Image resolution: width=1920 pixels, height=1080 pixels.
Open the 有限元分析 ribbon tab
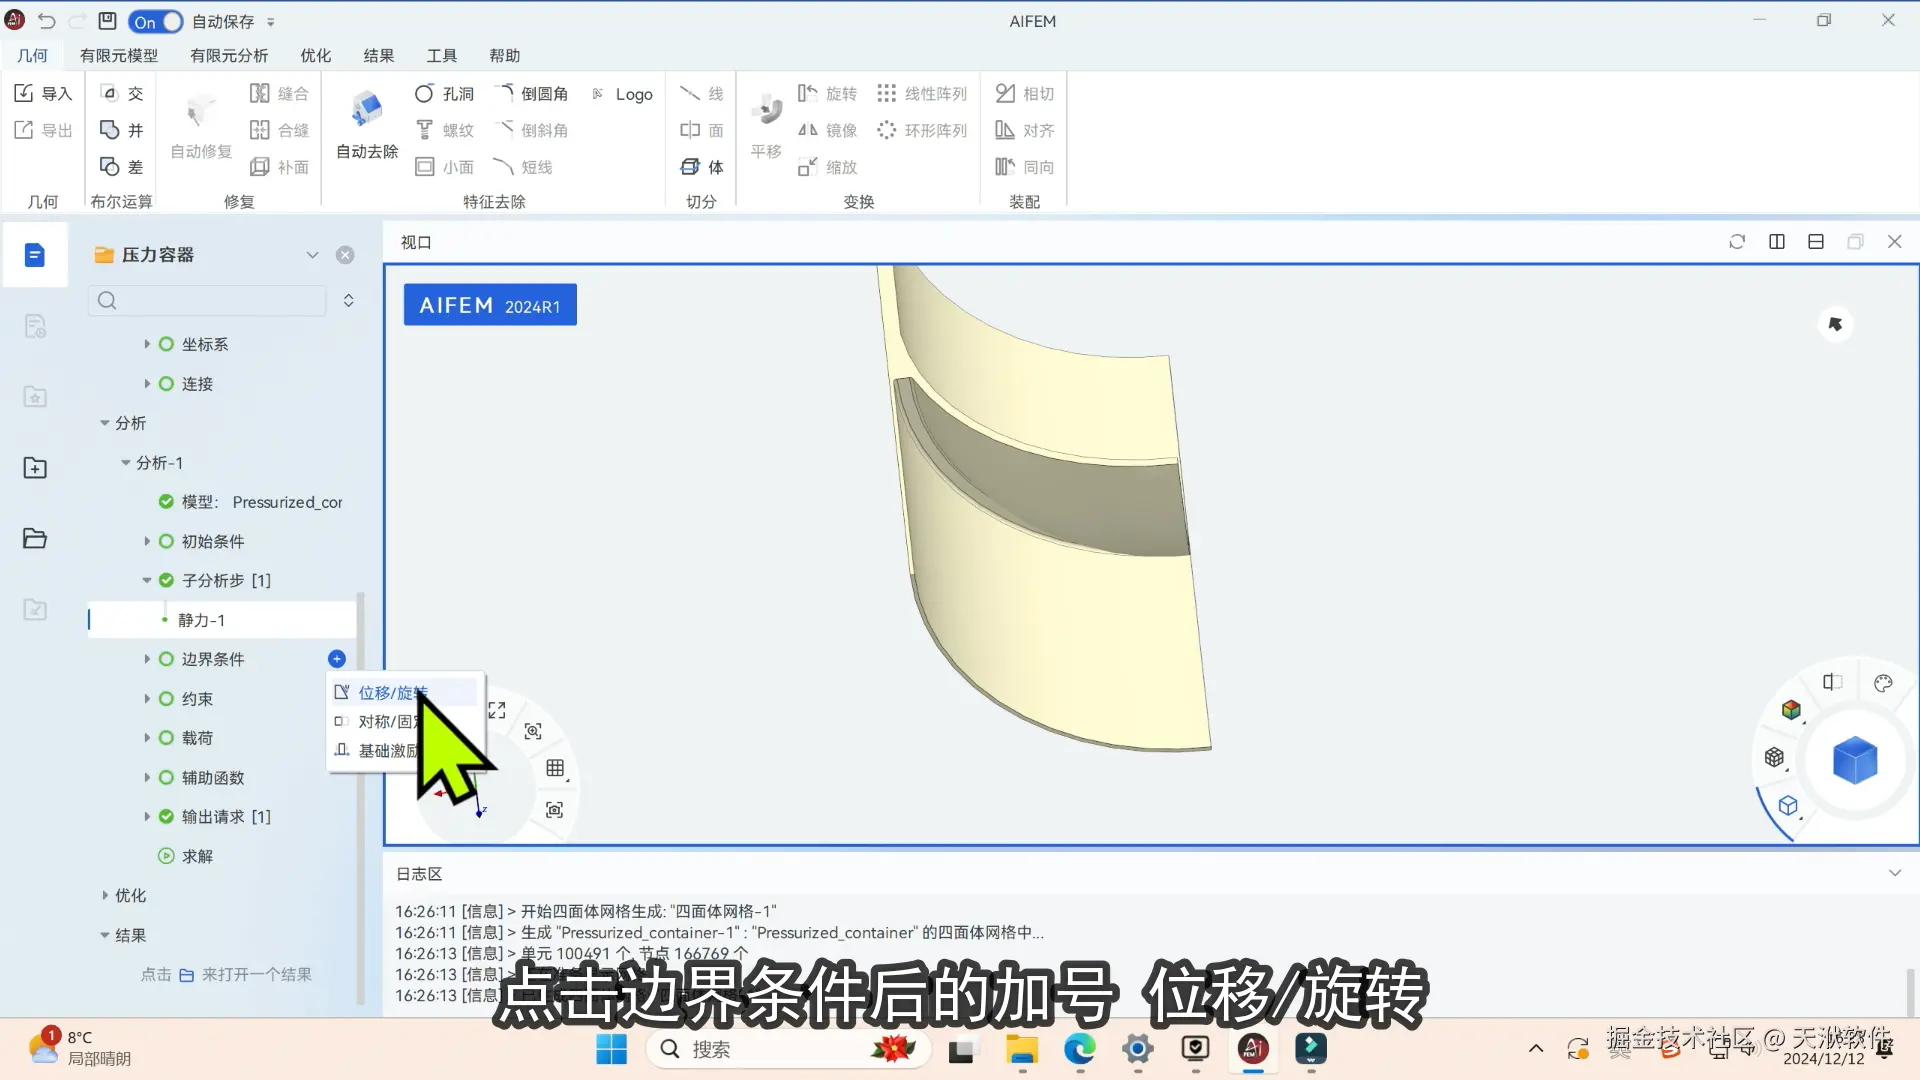click(x=229, y=56)
